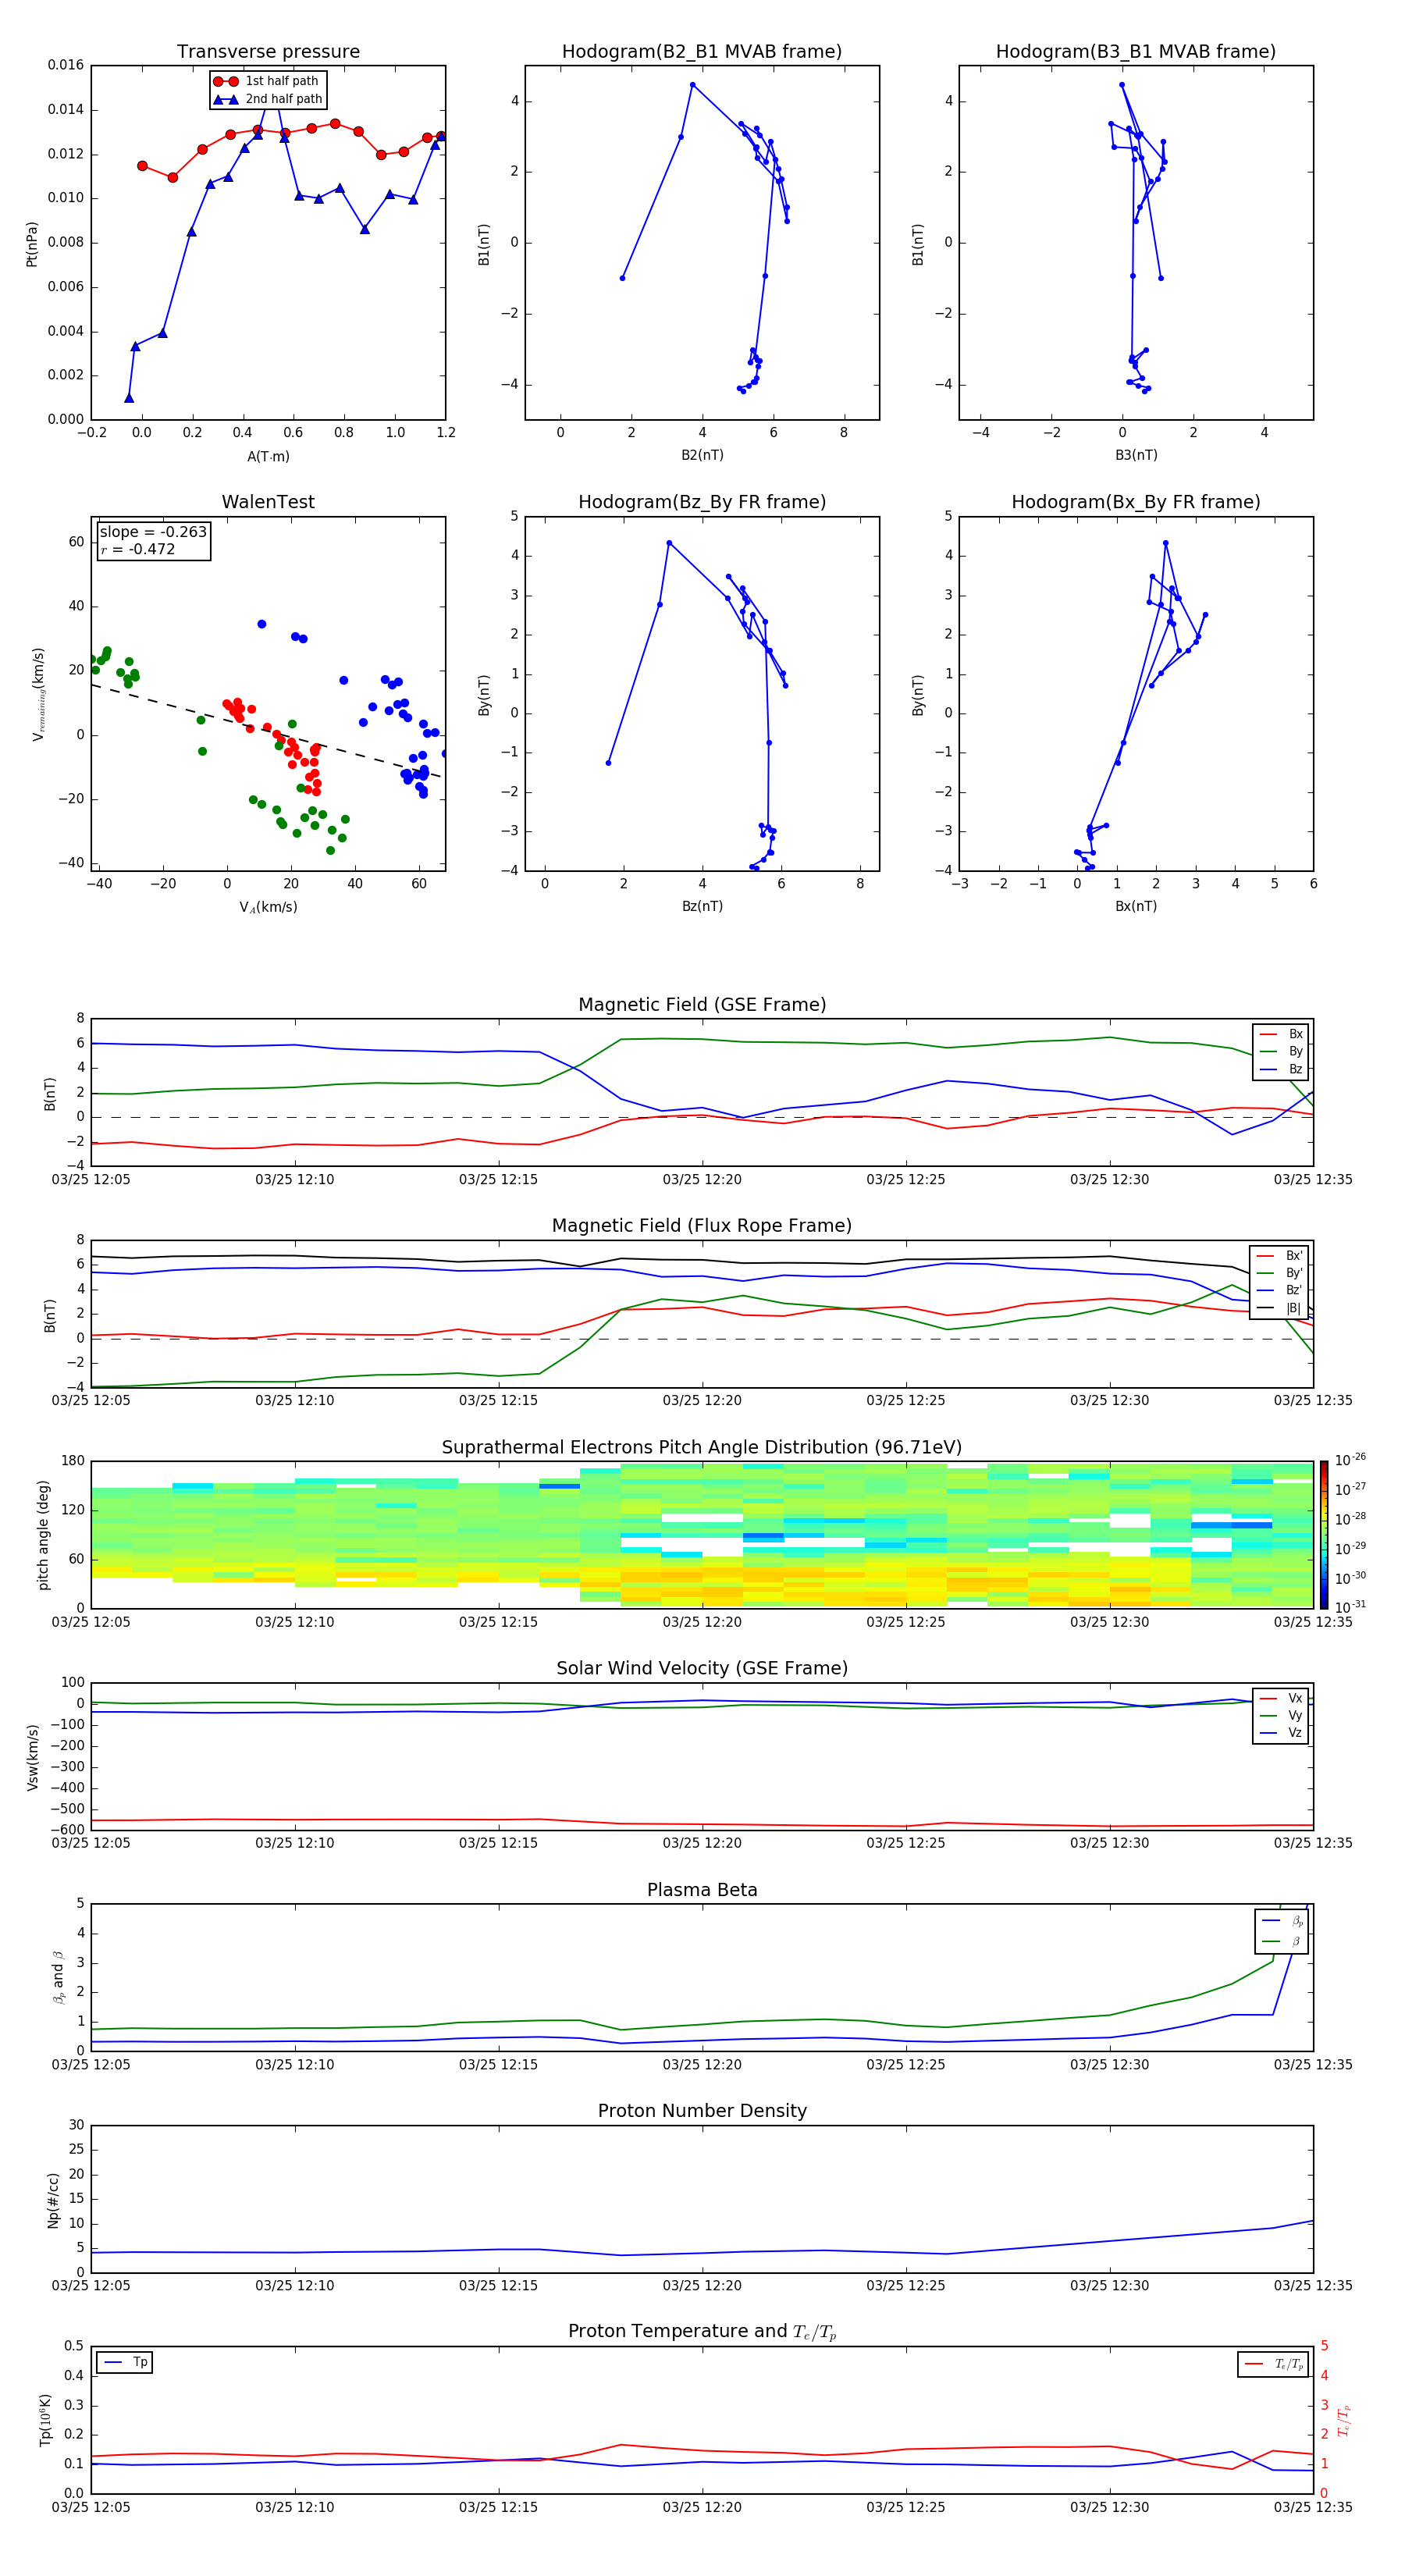Click the '10^-26' colorbar tick label
The height and width of the screenshot is (2576, 1405).
[x=1350, y=1460]
